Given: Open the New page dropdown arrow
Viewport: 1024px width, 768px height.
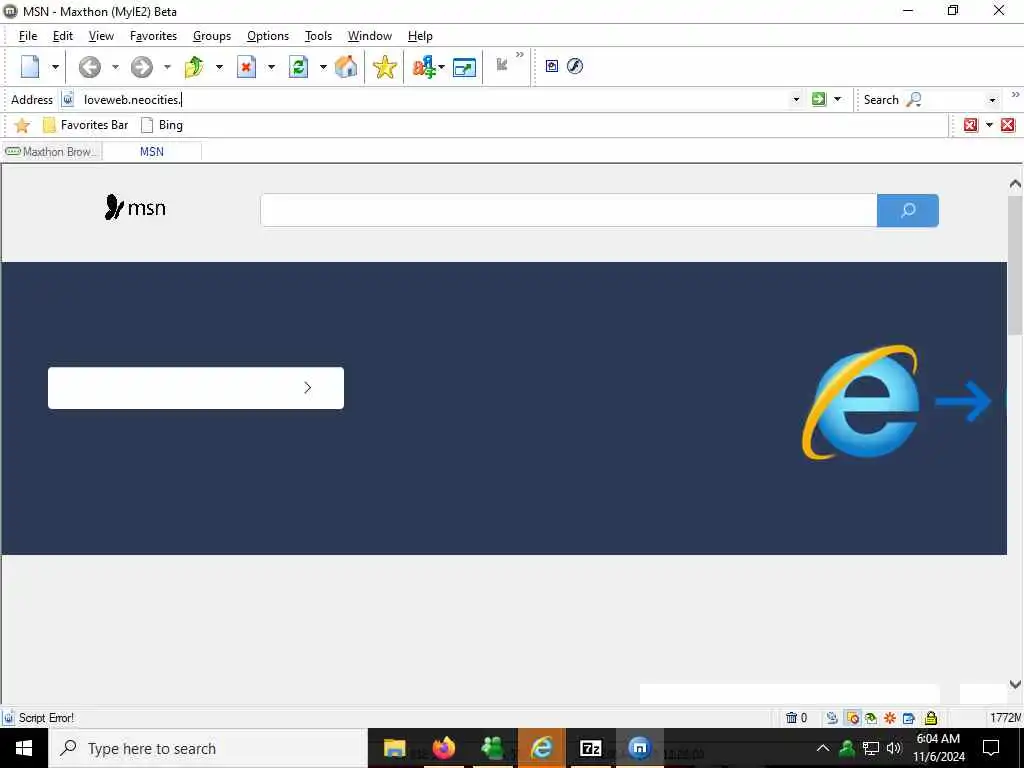Looking at the screenshot, I should (x=55, y=67).
